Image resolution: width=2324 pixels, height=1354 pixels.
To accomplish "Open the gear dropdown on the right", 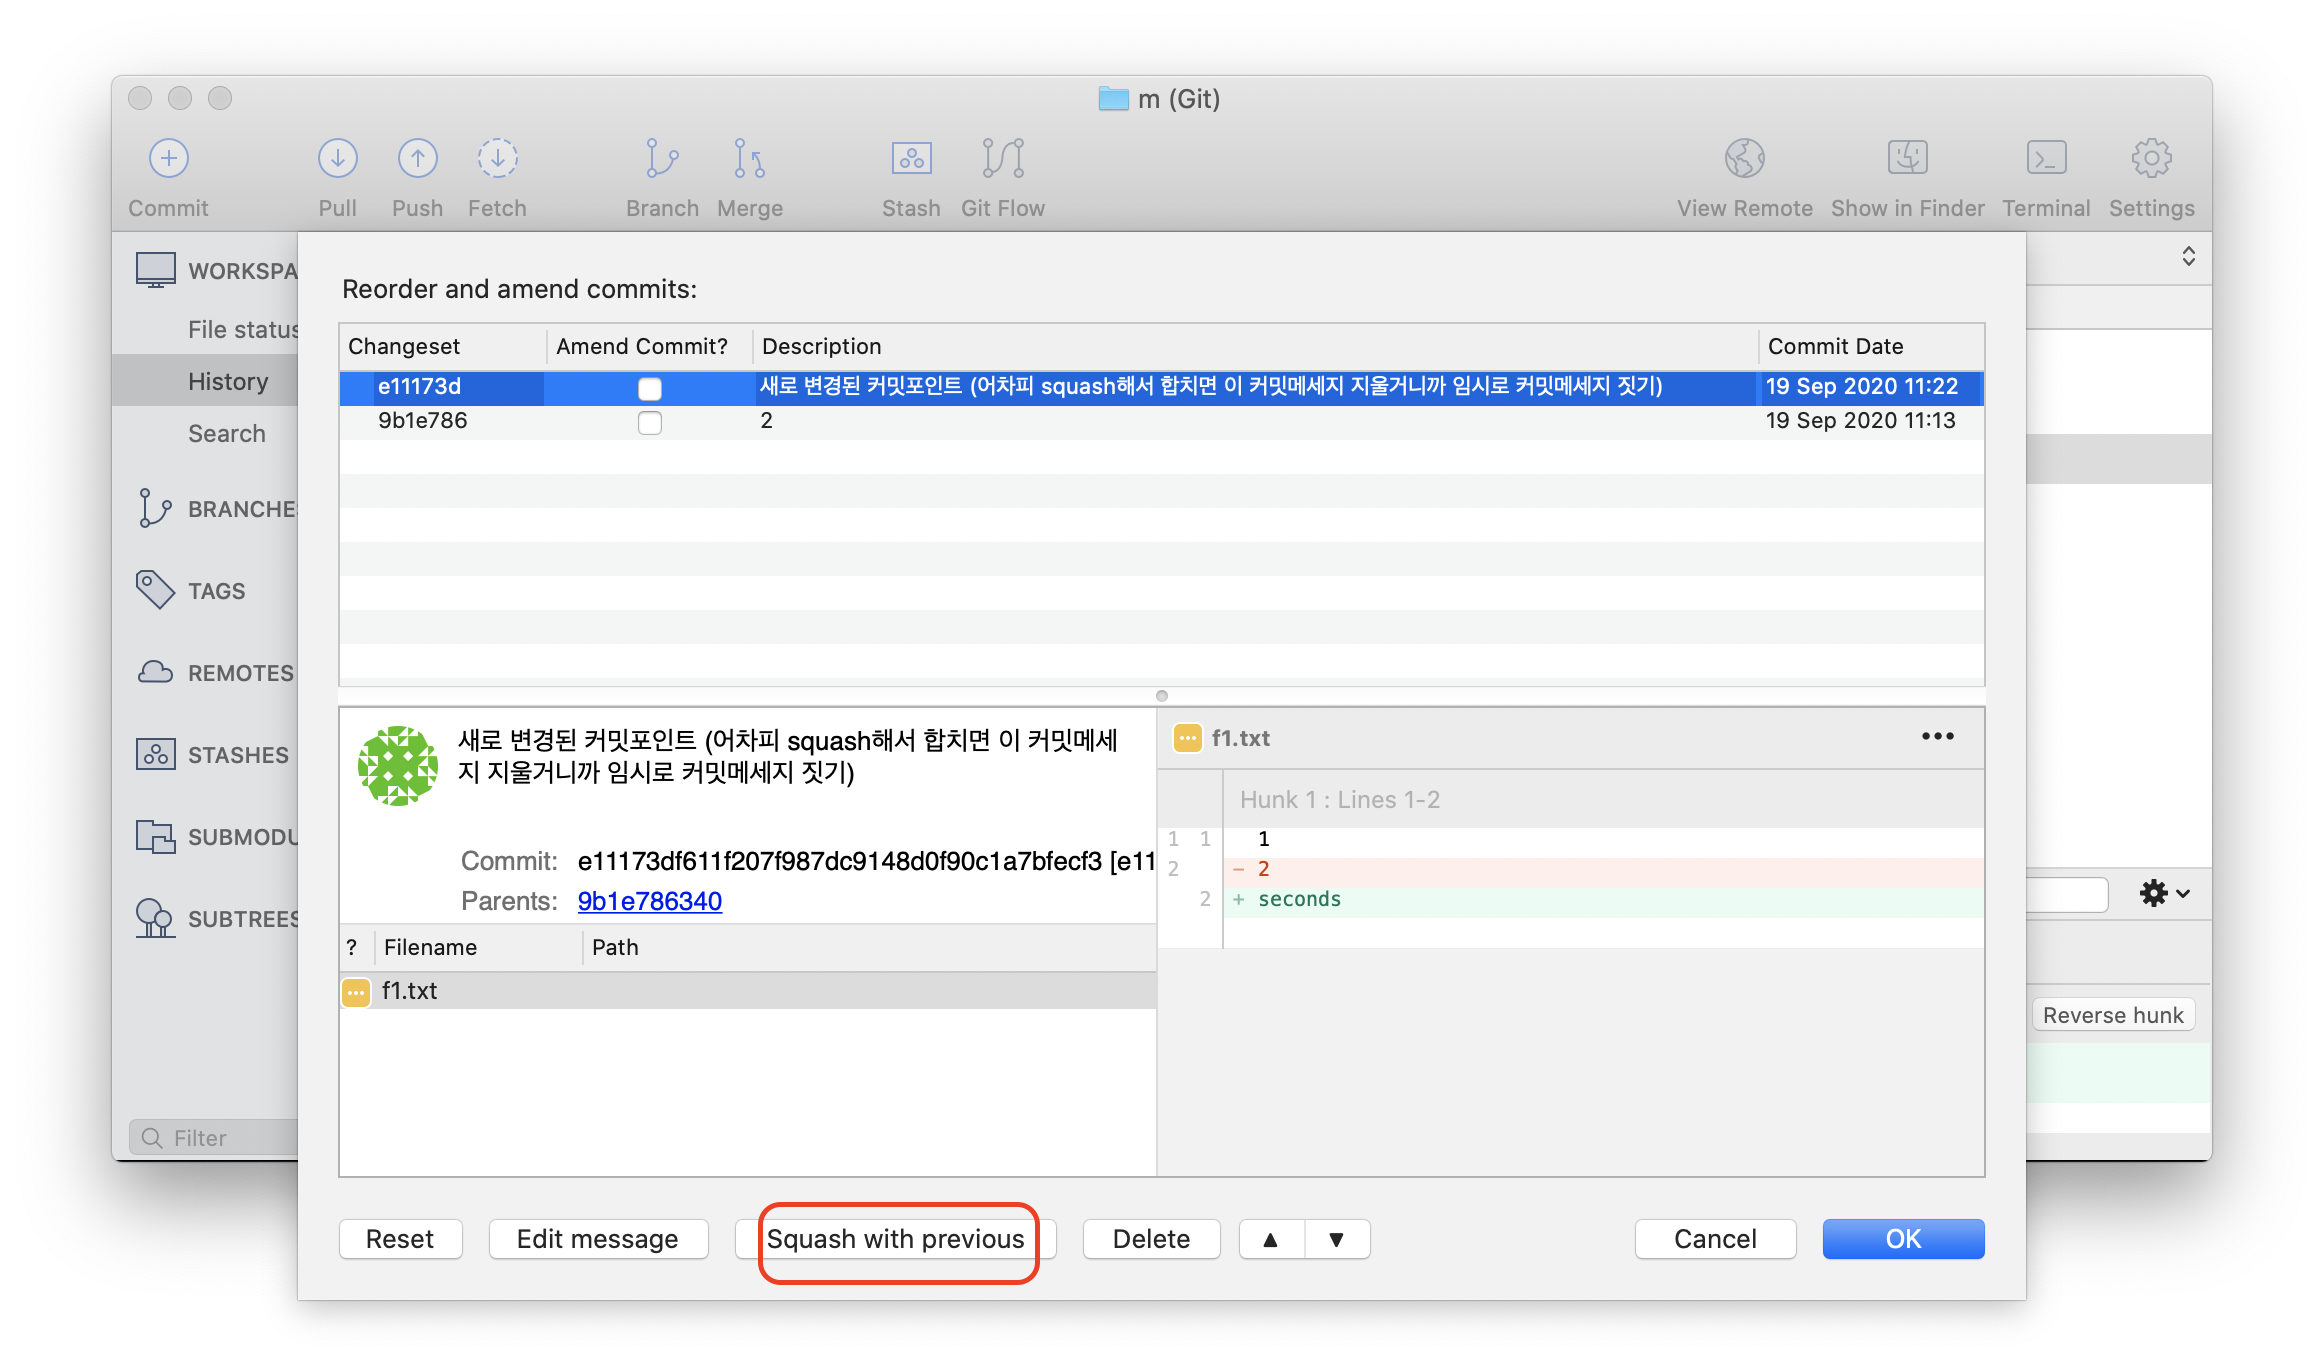I will point(2163,893).
